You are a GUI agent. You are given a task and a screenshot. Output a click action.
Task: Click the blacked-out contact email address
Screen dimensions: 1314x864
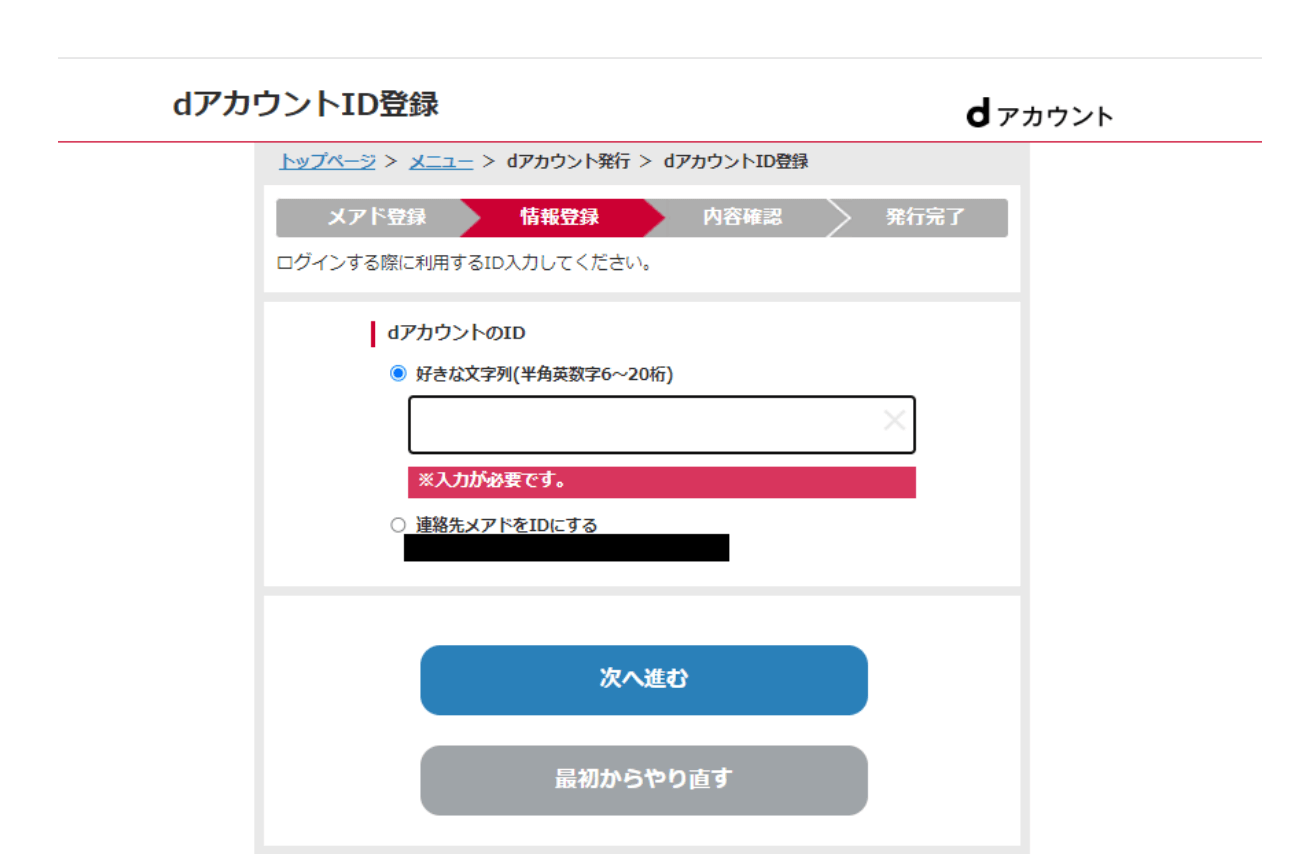(x=566, y=548)
